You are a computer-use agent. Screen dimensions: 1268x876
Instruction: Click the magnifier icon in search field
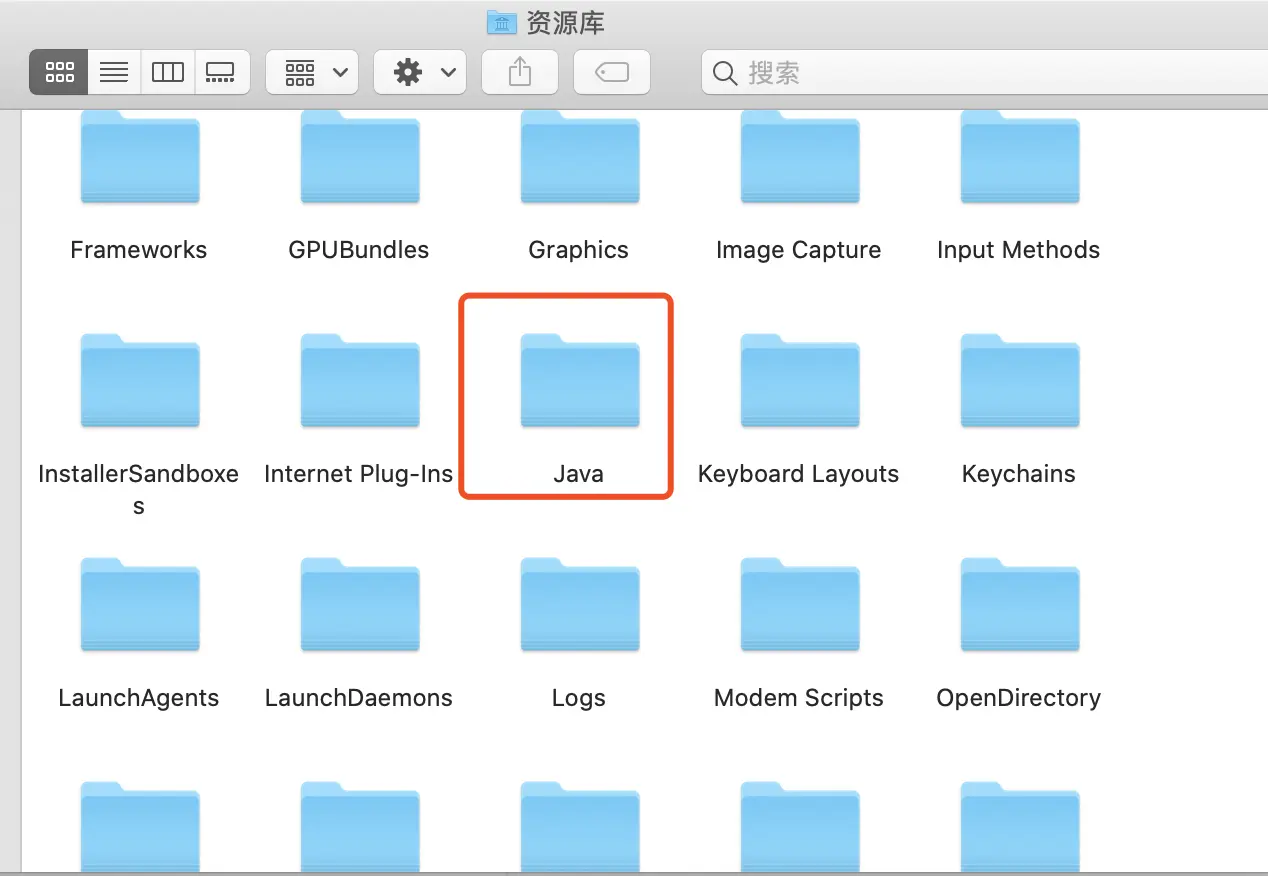click(725, 73)
